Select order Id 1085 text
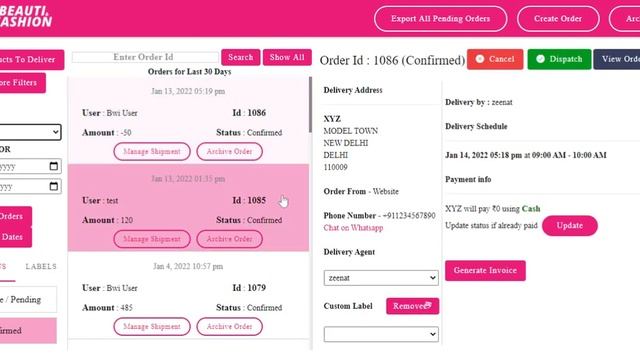 (249, 200)
